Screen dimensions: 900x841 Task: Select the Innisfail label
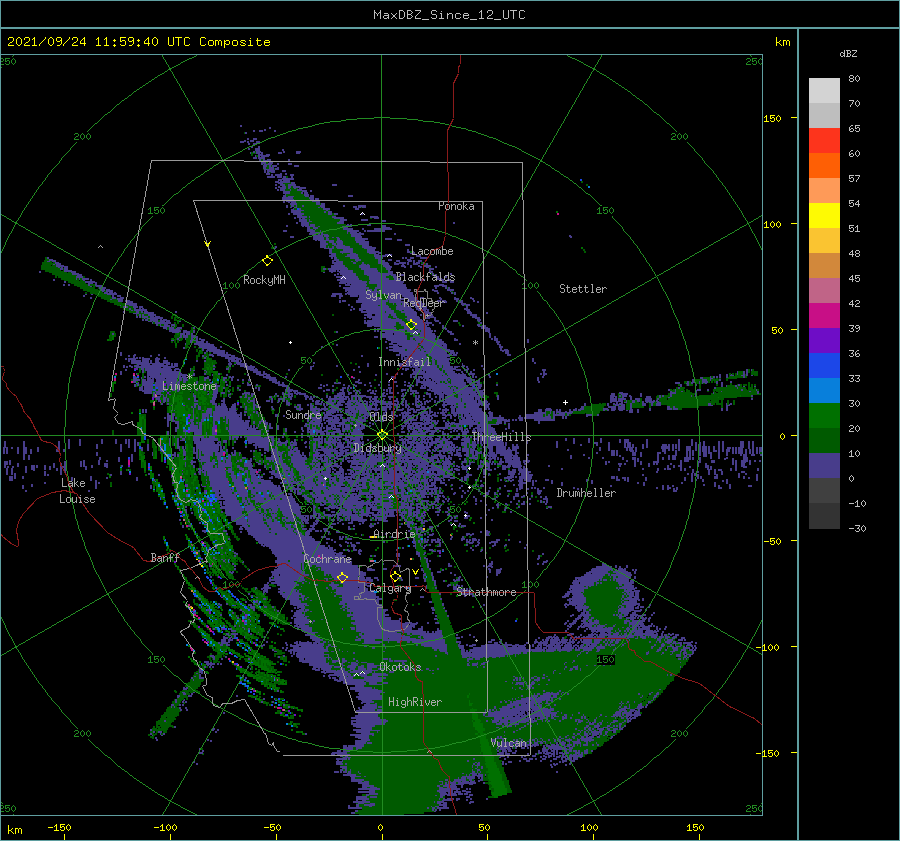tap(404, 362)
